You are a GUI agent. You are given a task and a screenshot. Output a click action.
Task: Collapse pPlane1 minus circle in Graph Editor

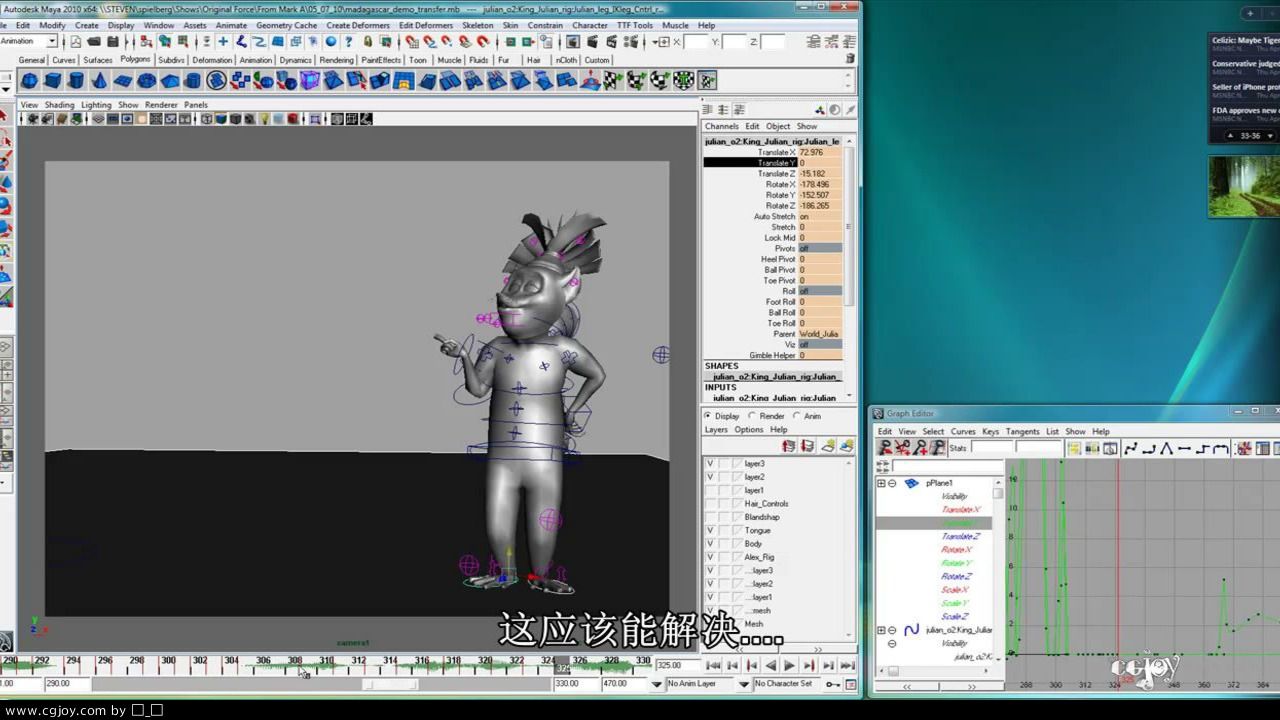[892, 483]
